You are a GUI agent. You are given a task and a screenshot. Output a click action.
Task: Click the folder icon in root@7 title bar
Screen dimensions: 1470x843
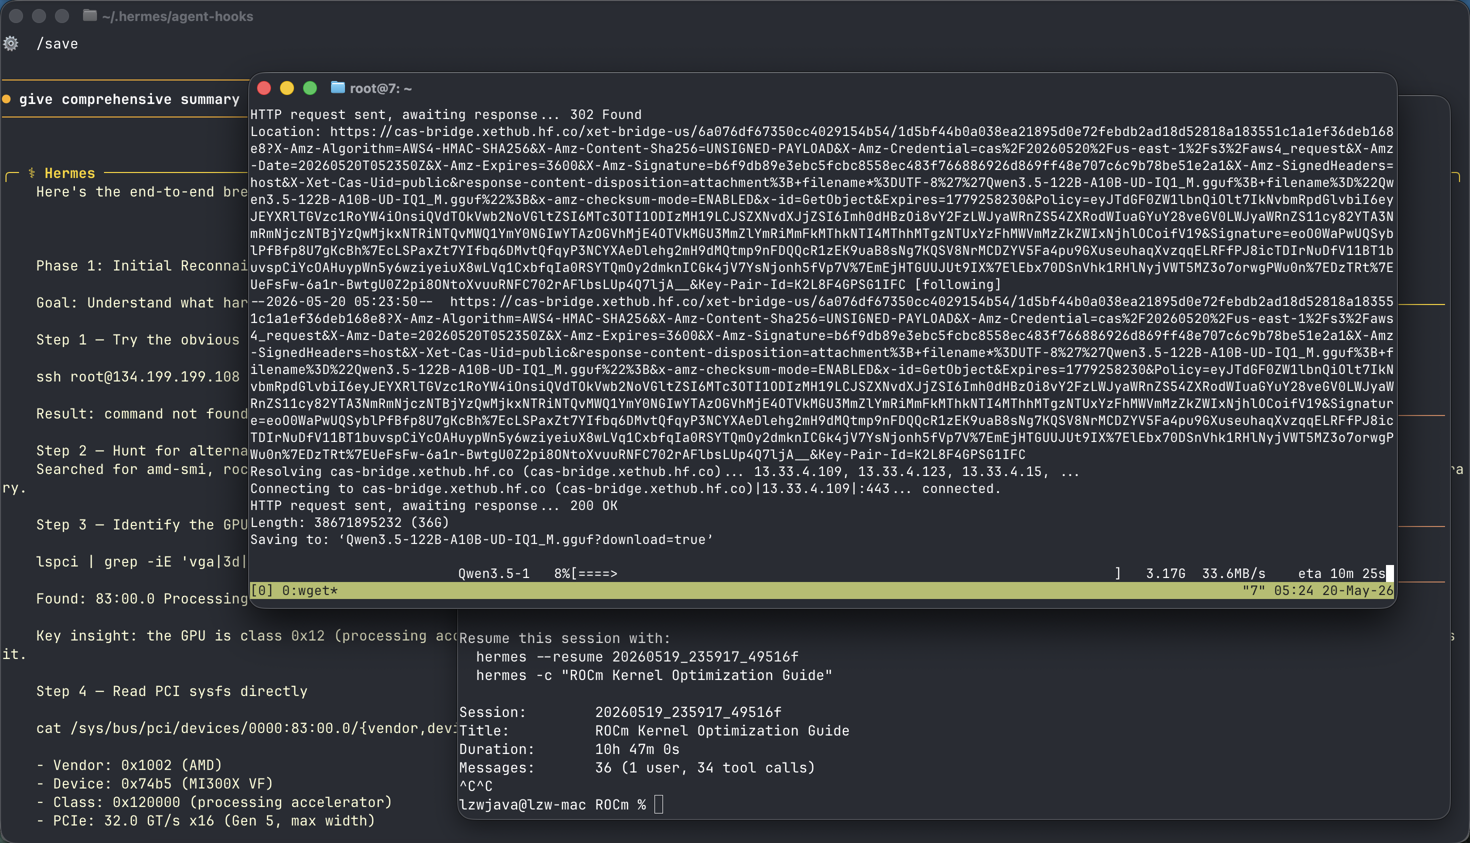(338, 88)
